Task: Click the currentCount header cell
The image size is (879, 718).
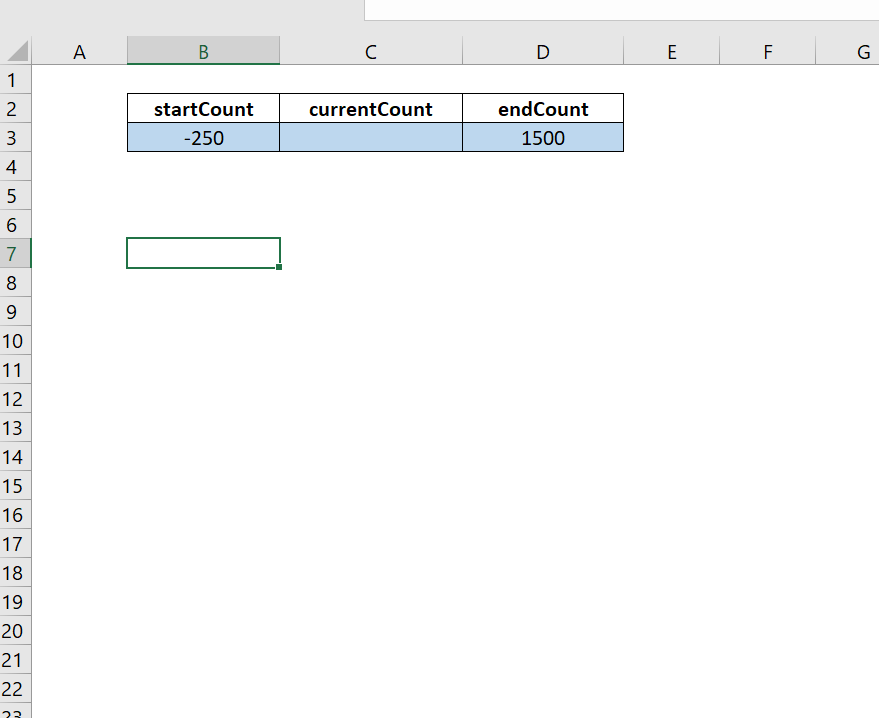Action: pos(370,108)
